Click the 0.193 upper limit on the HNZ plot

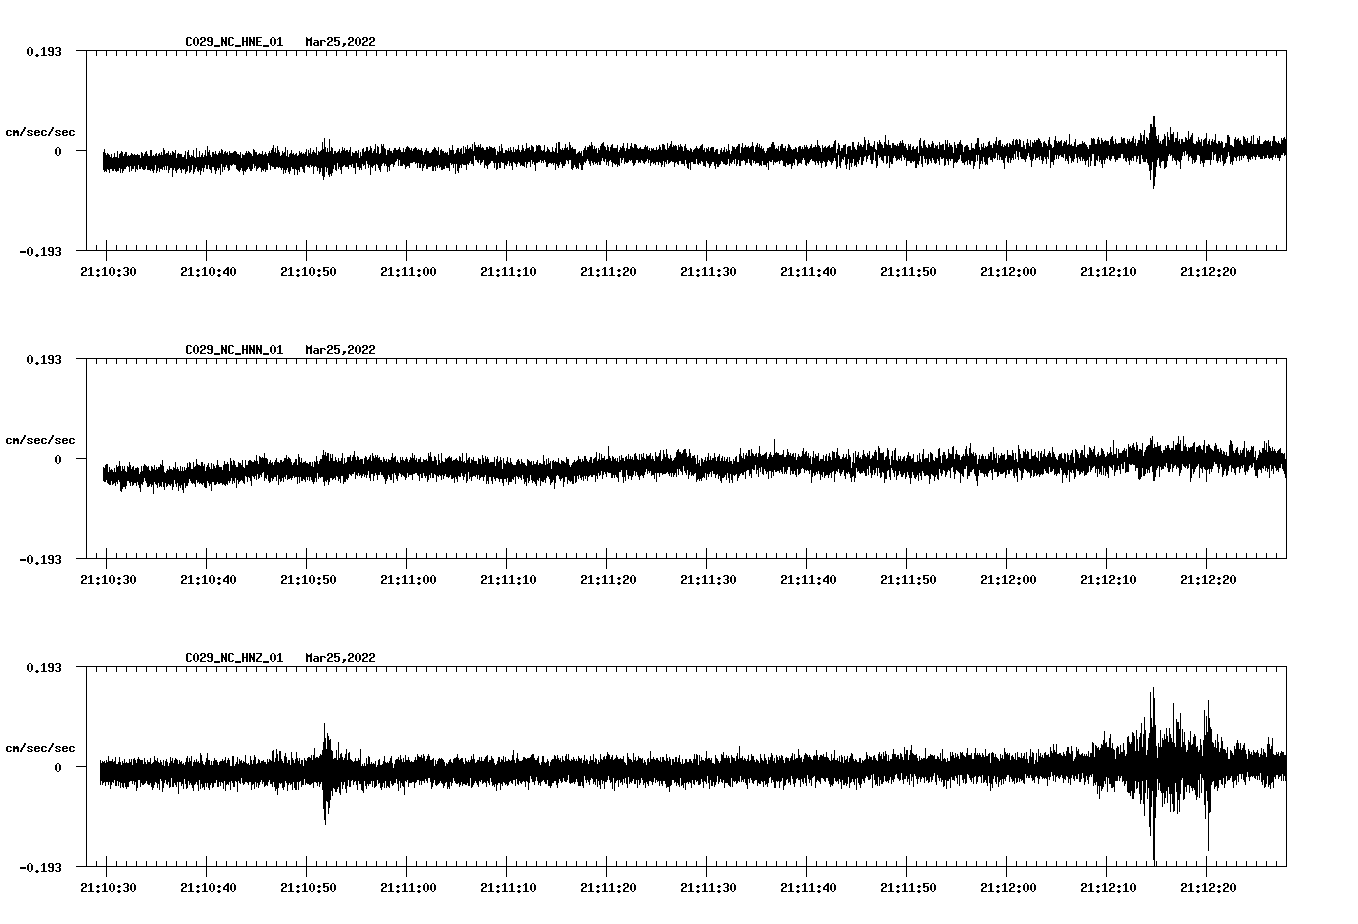coord(44,667)
